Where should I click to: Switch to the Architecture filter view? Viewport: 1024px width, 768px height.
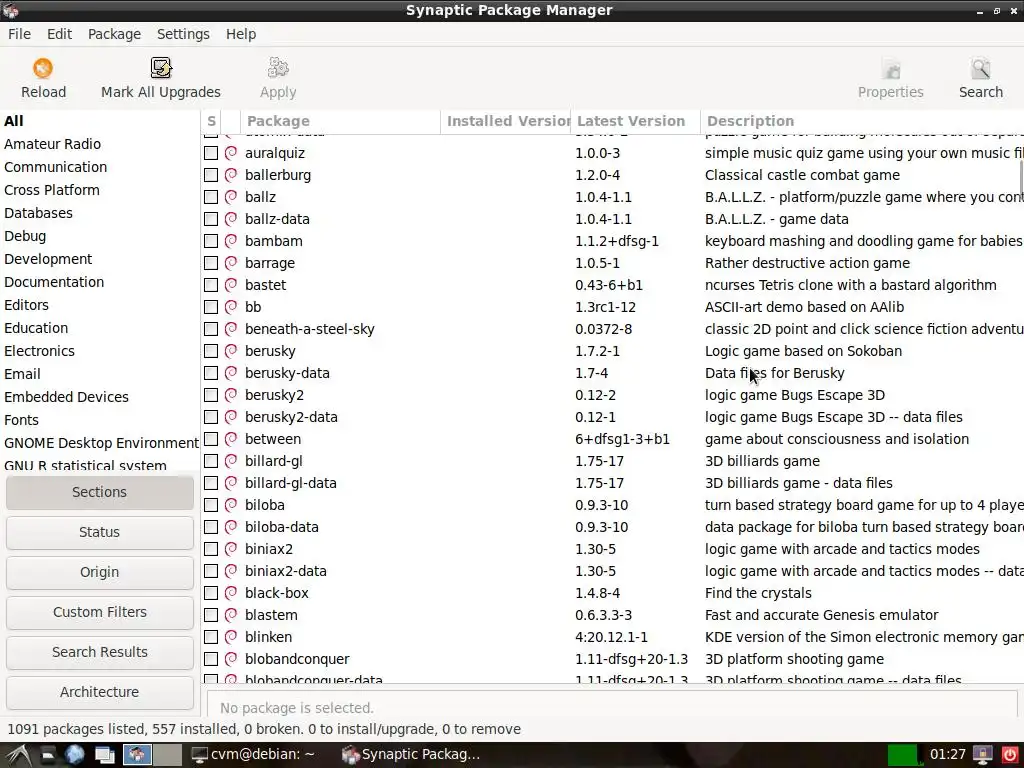point(99,692)
